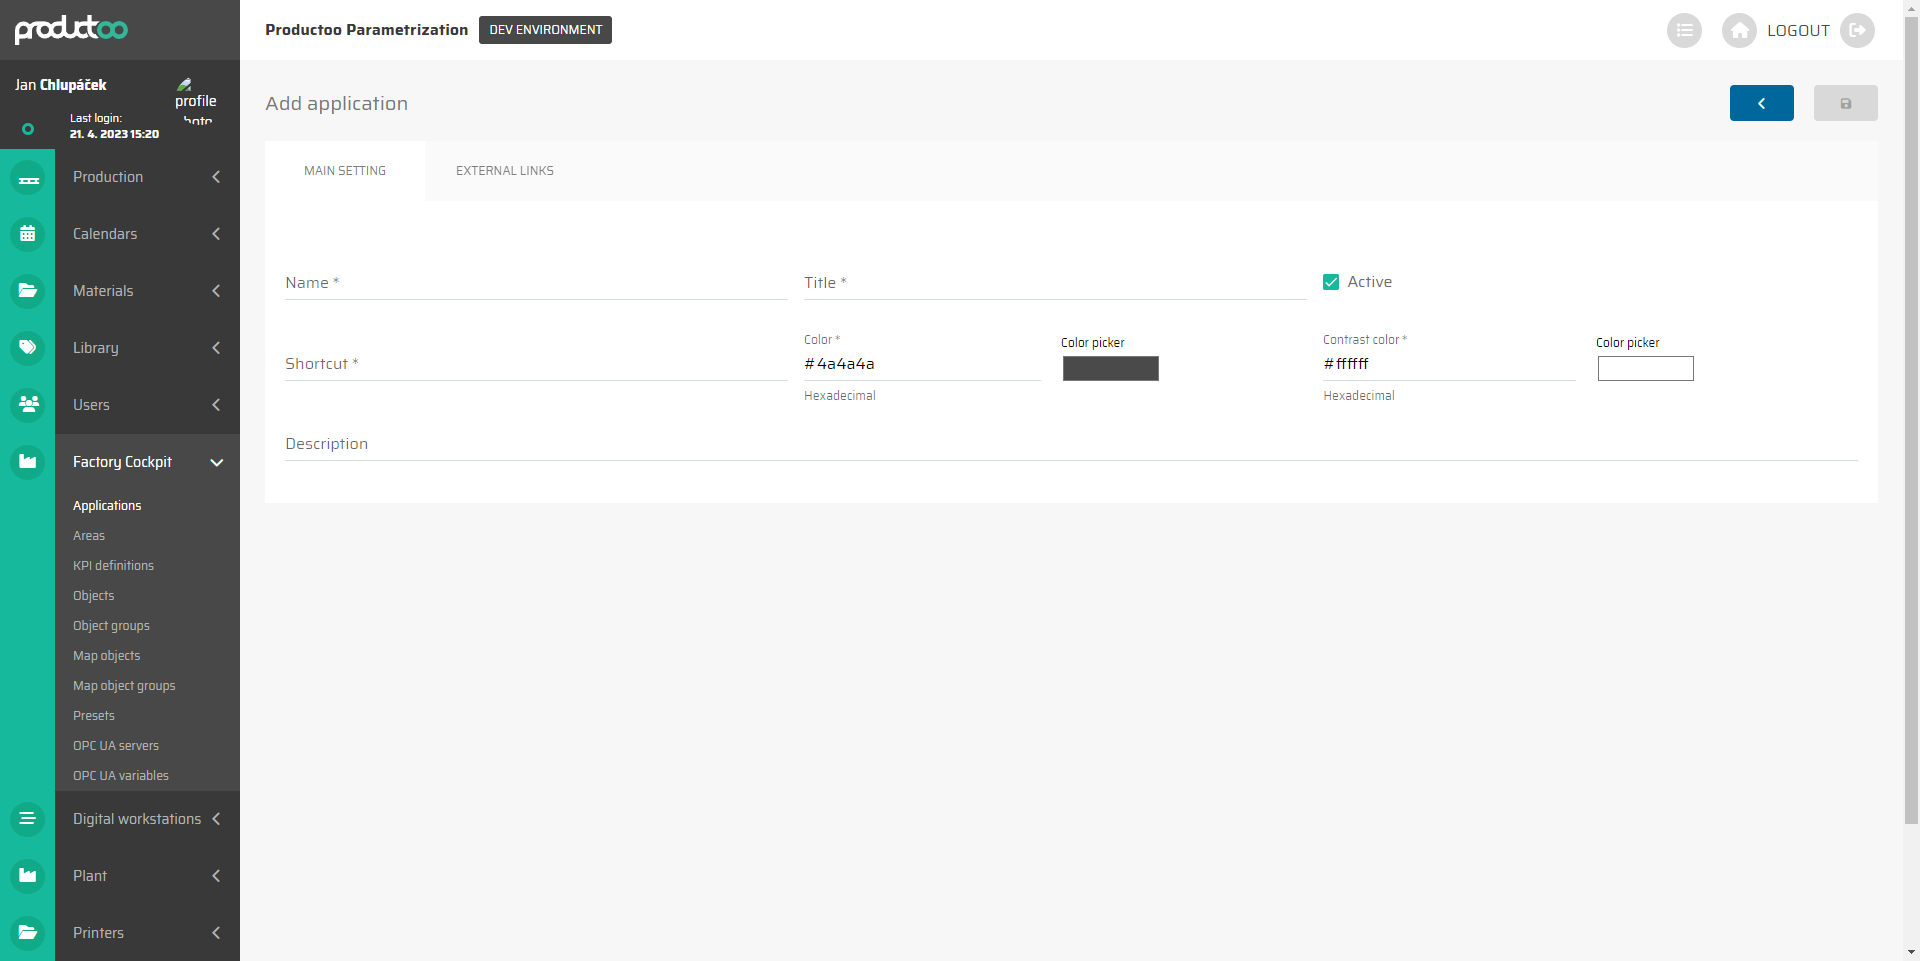This screenshot has height=961, width=1920.
Task: Click the Home icon in the top bar
Action: pos(1739,31)
